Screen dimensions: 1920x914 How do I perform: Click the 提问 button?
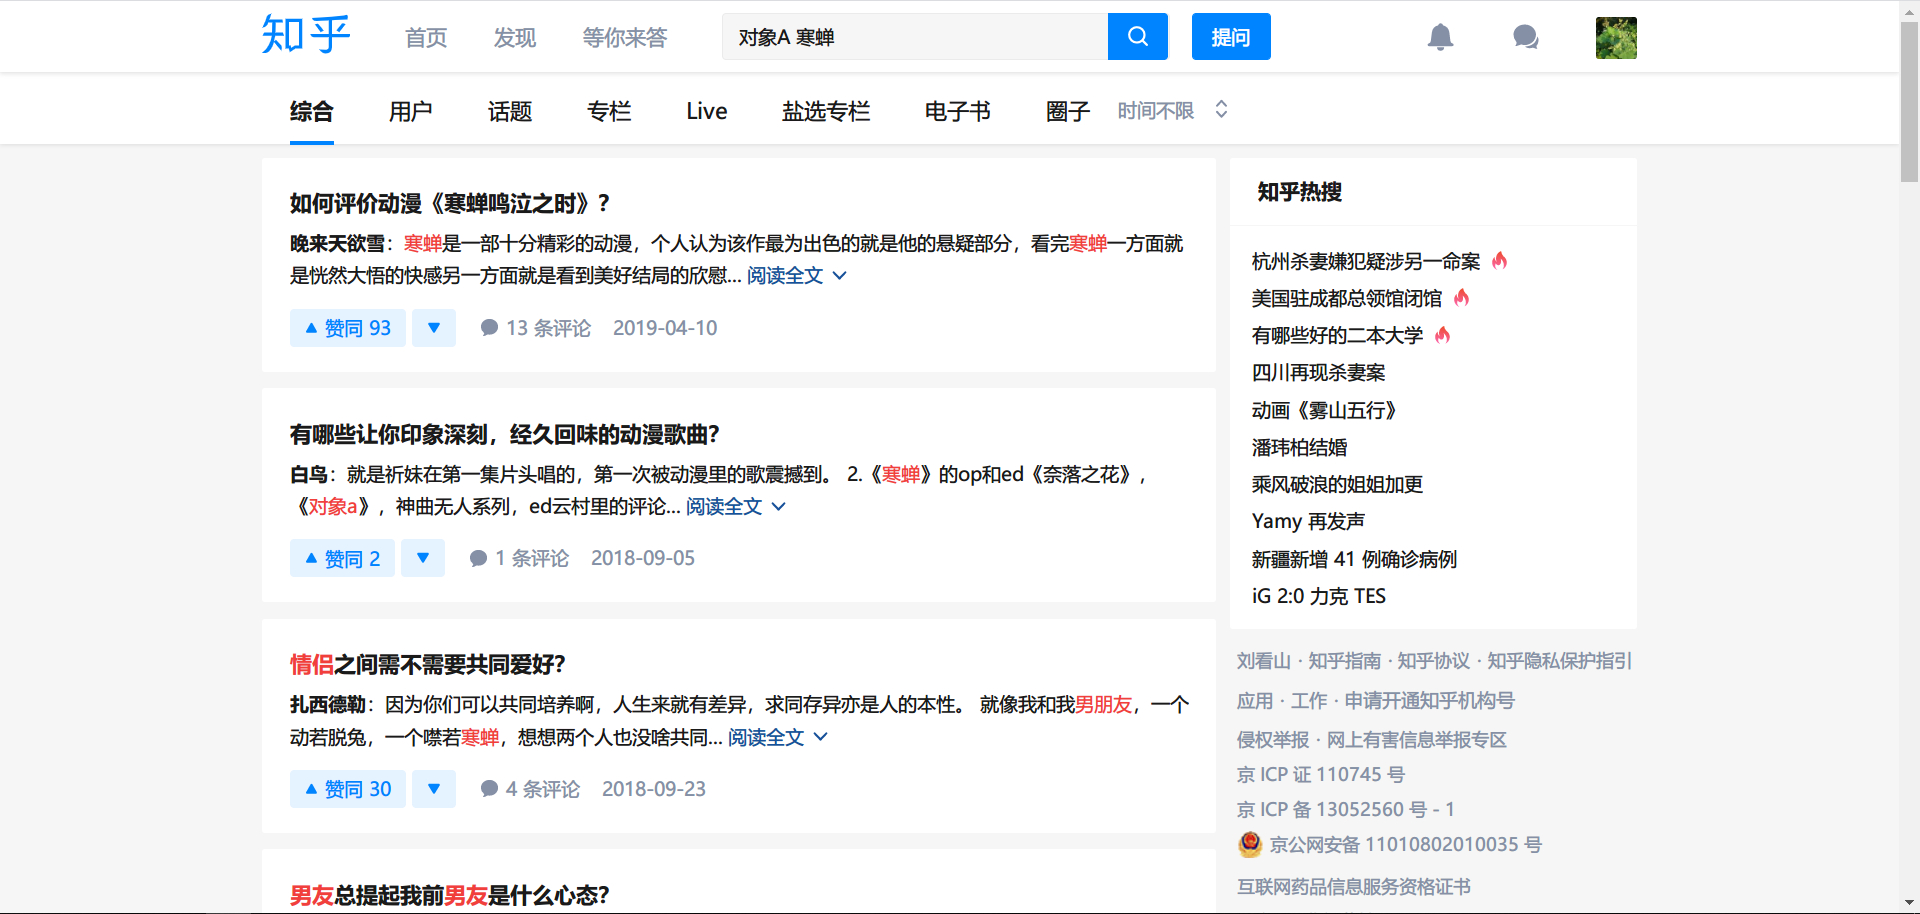coord(1231,37)
